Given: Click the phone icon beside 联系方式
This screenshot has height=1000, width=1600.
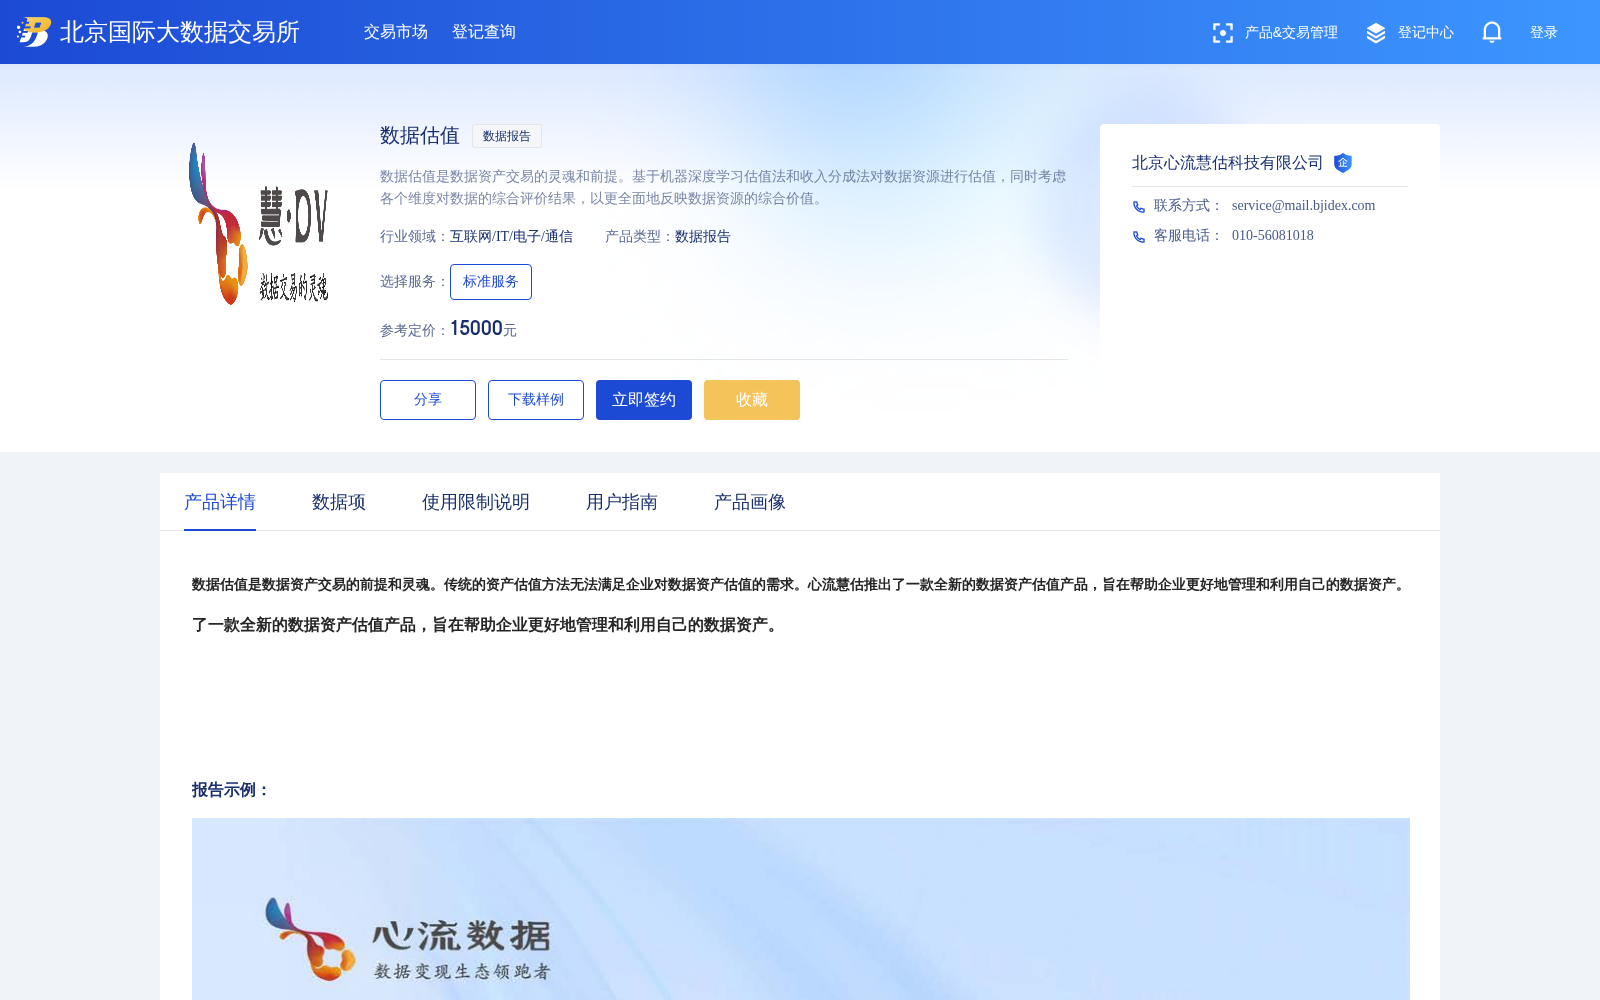Looking at the screenshot, I should (x=1139, y=207).
